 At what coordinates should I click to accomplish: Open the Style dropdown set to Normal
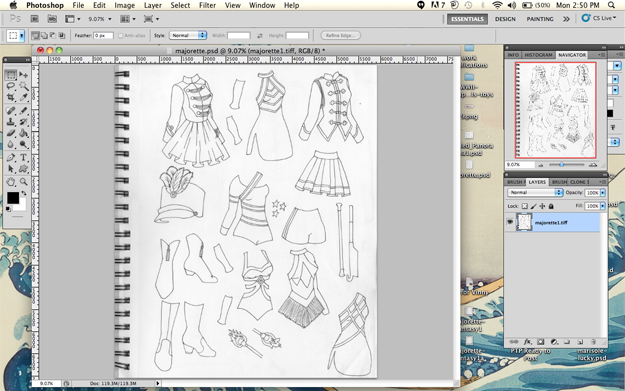(x=188, y=35)
